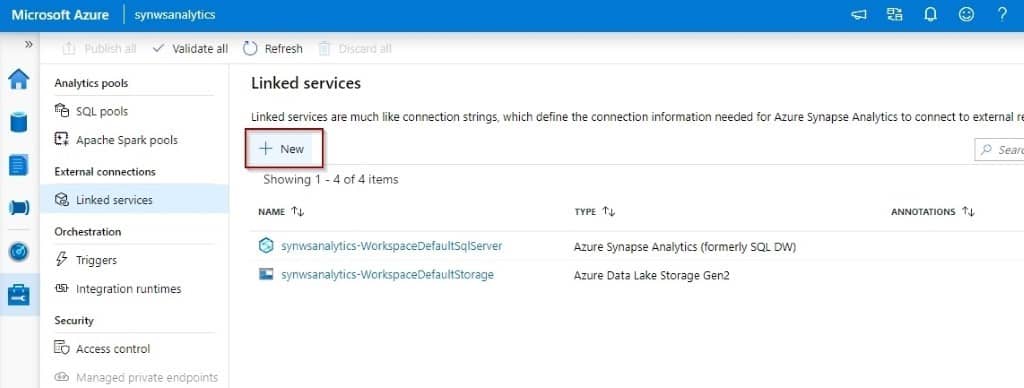Click the smiley feedback icon
The image size is (1024, 388).
[966, 14]
